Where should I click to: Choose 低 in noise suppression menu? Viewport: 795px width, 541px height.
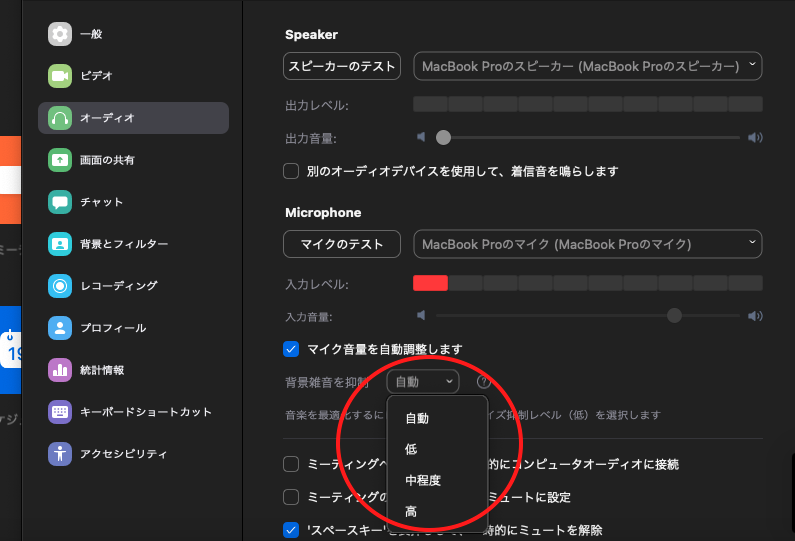click(x=411, y=450)
